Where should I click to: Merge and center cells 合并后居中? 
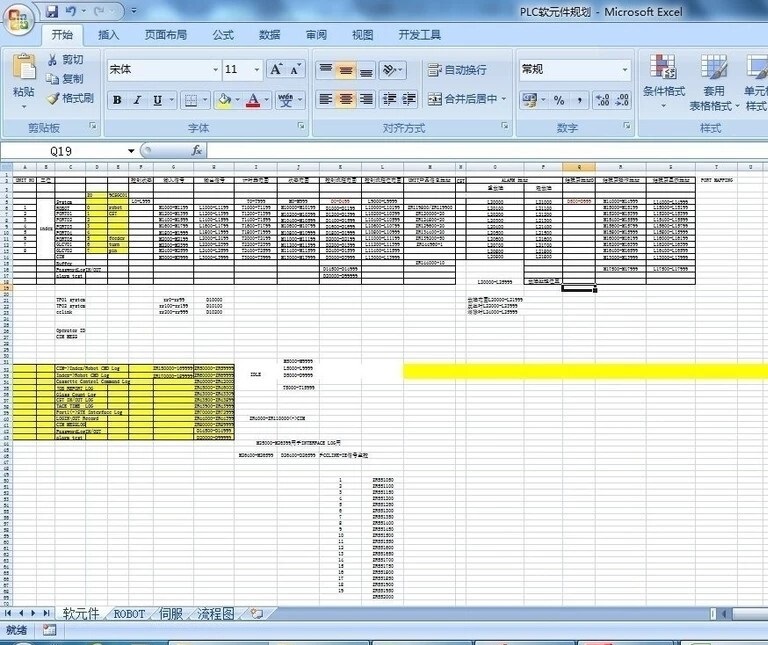pyautogui.click(x=462, y=99)
